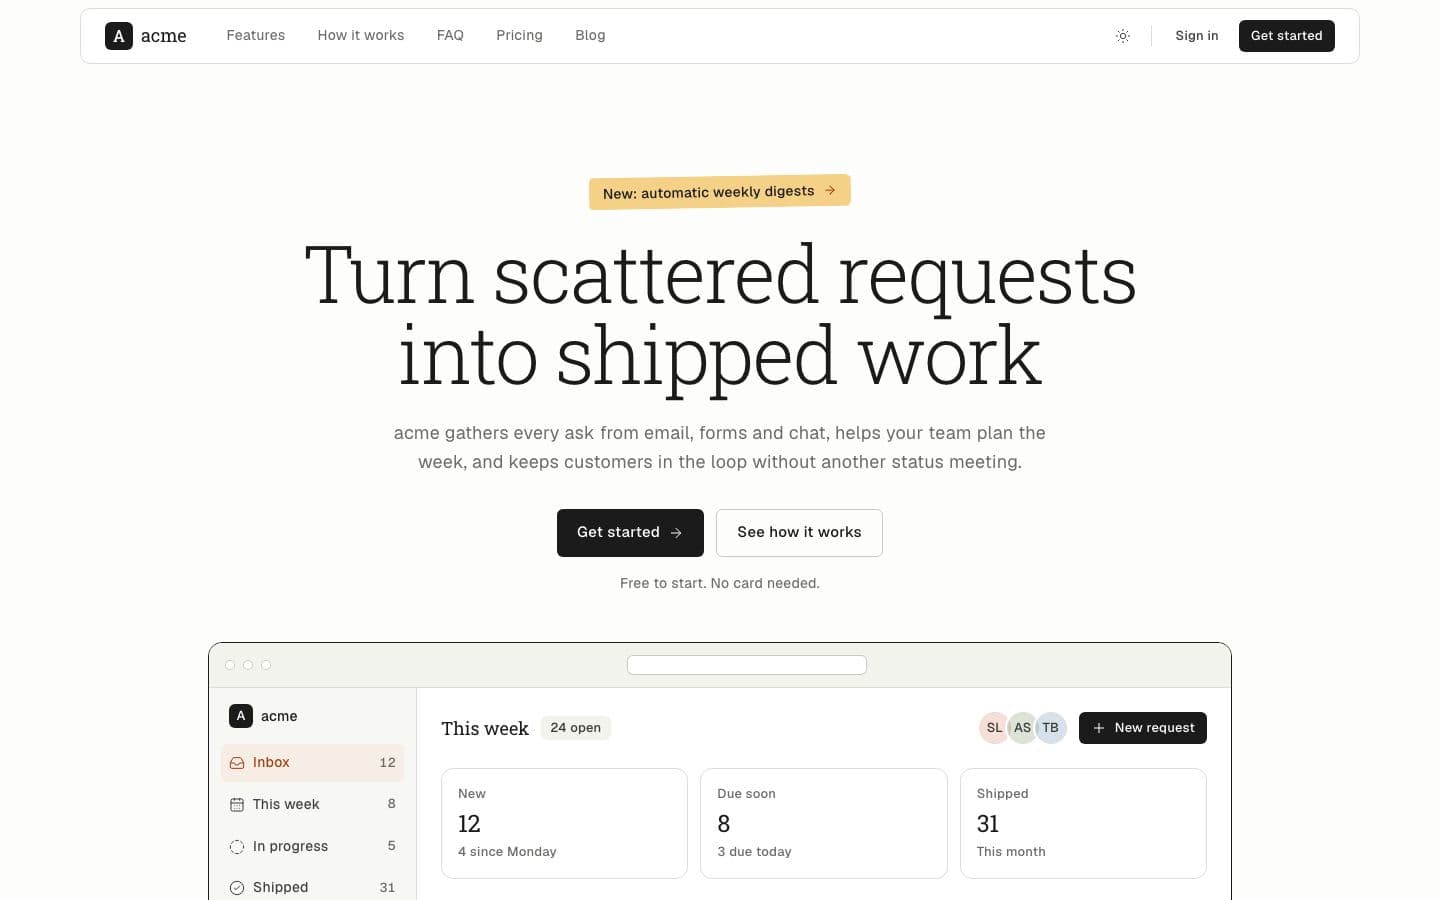Select Inbox in the sidebar

(x=313, y=763)
